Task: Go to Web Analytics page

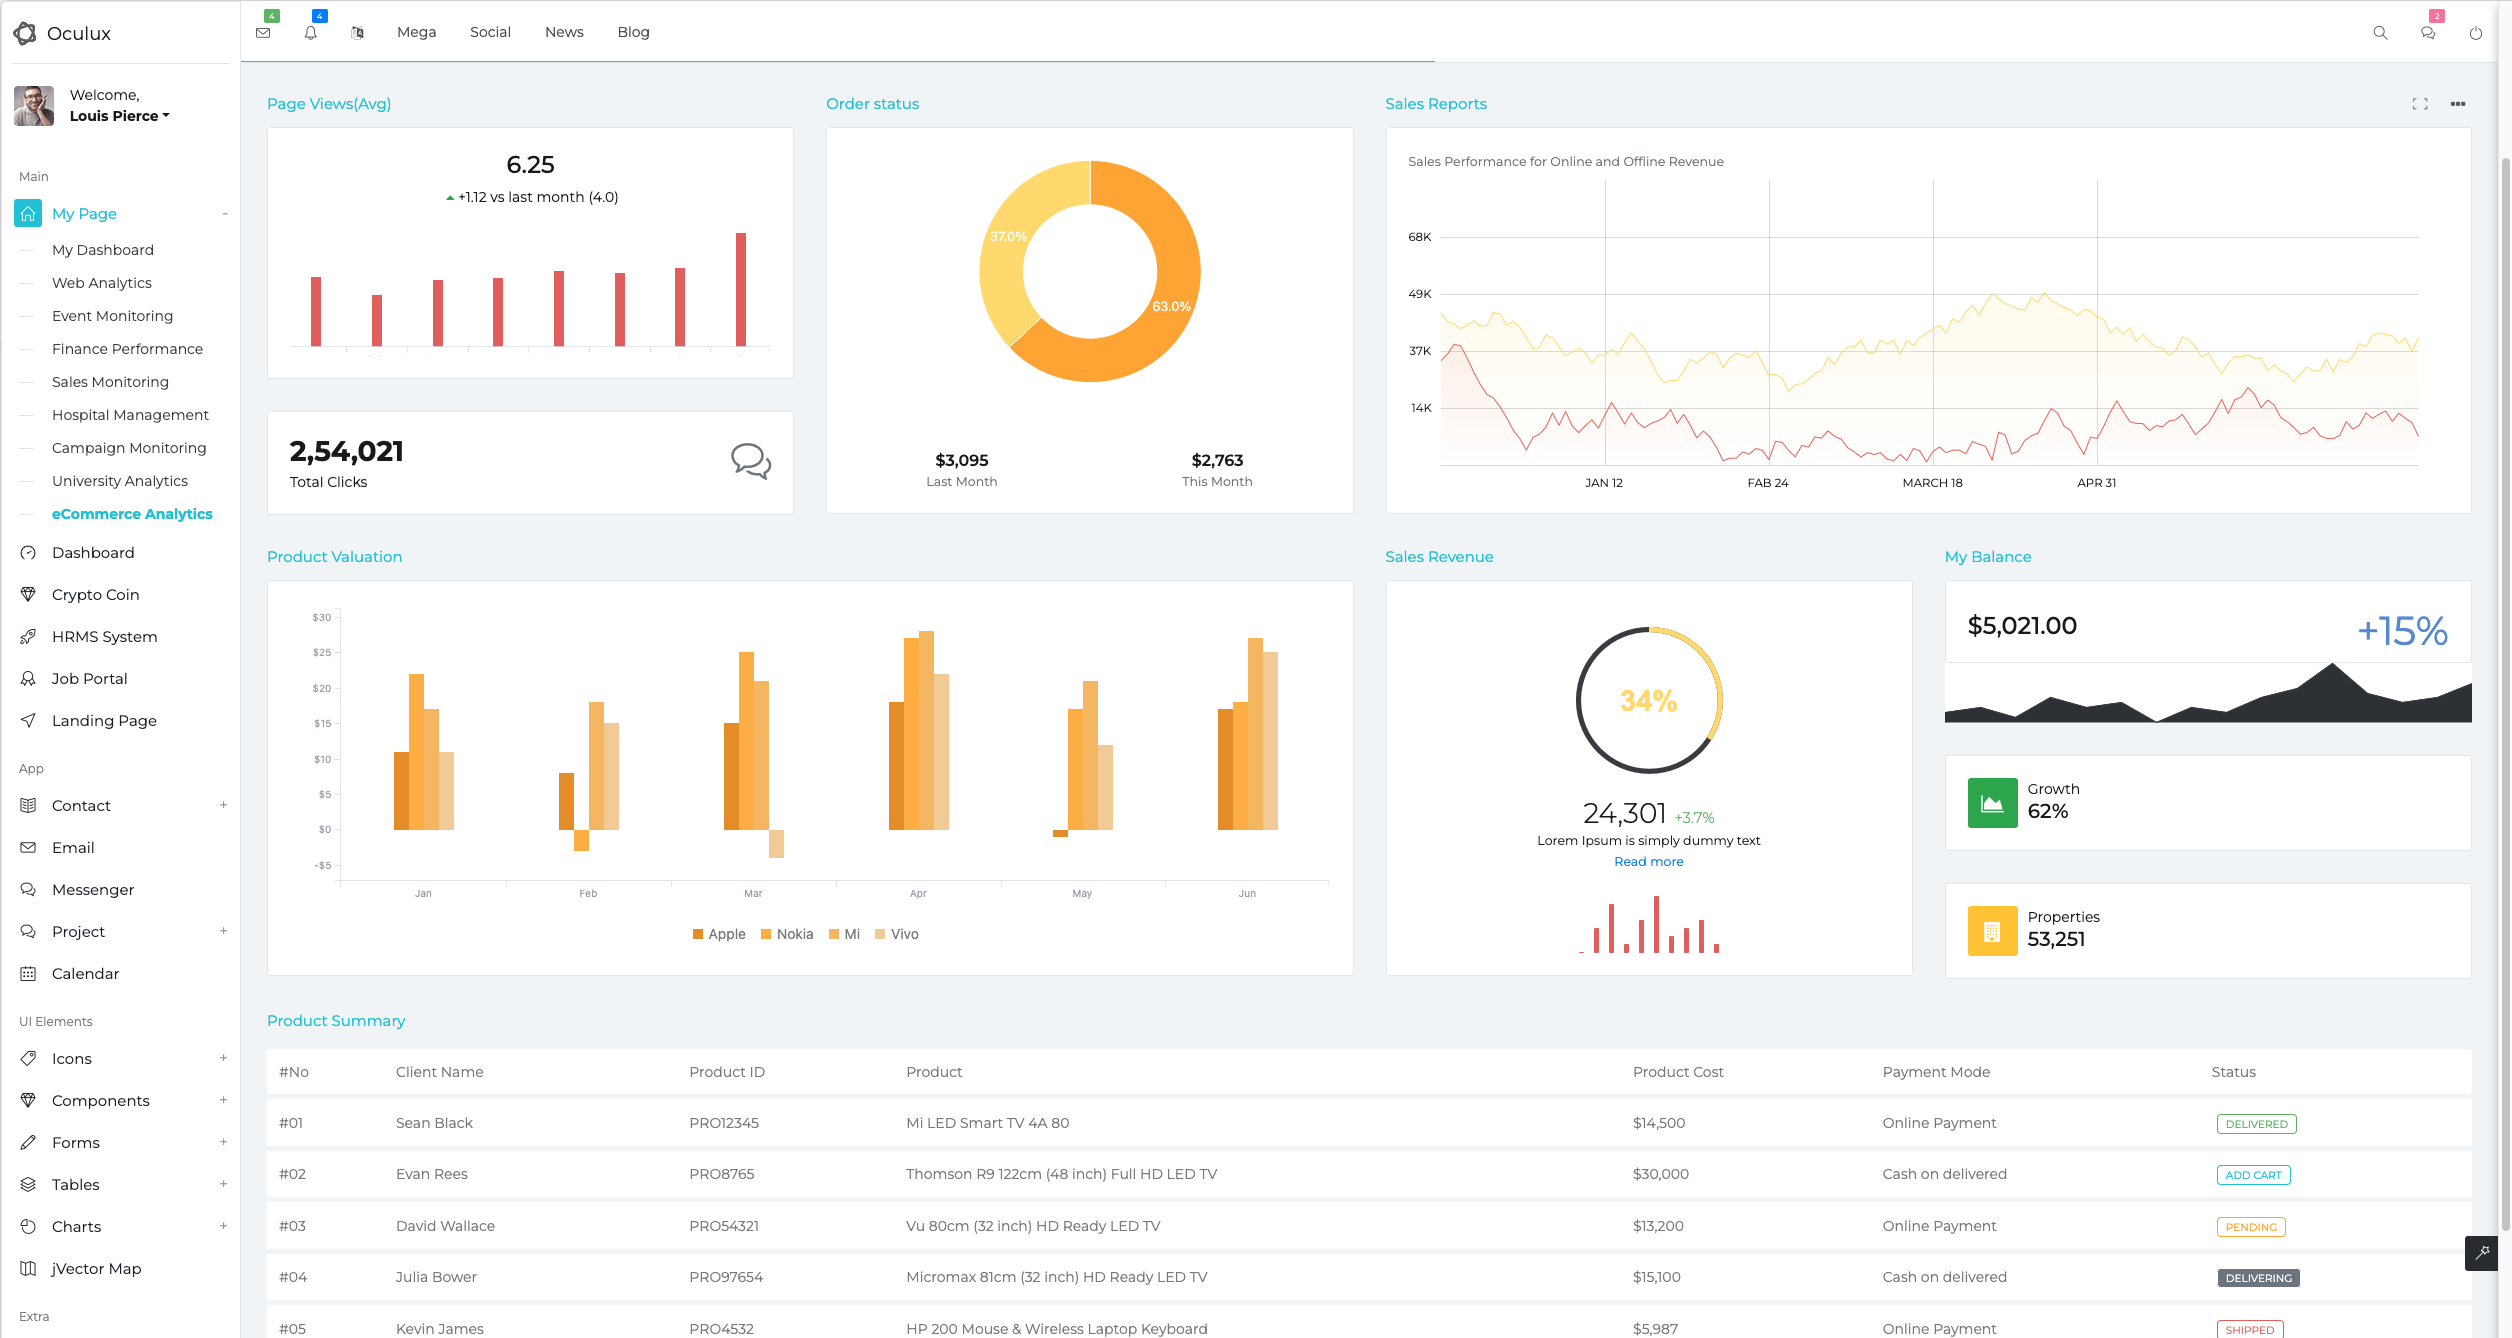Action: pyautogui.click(x=102, y=283)
